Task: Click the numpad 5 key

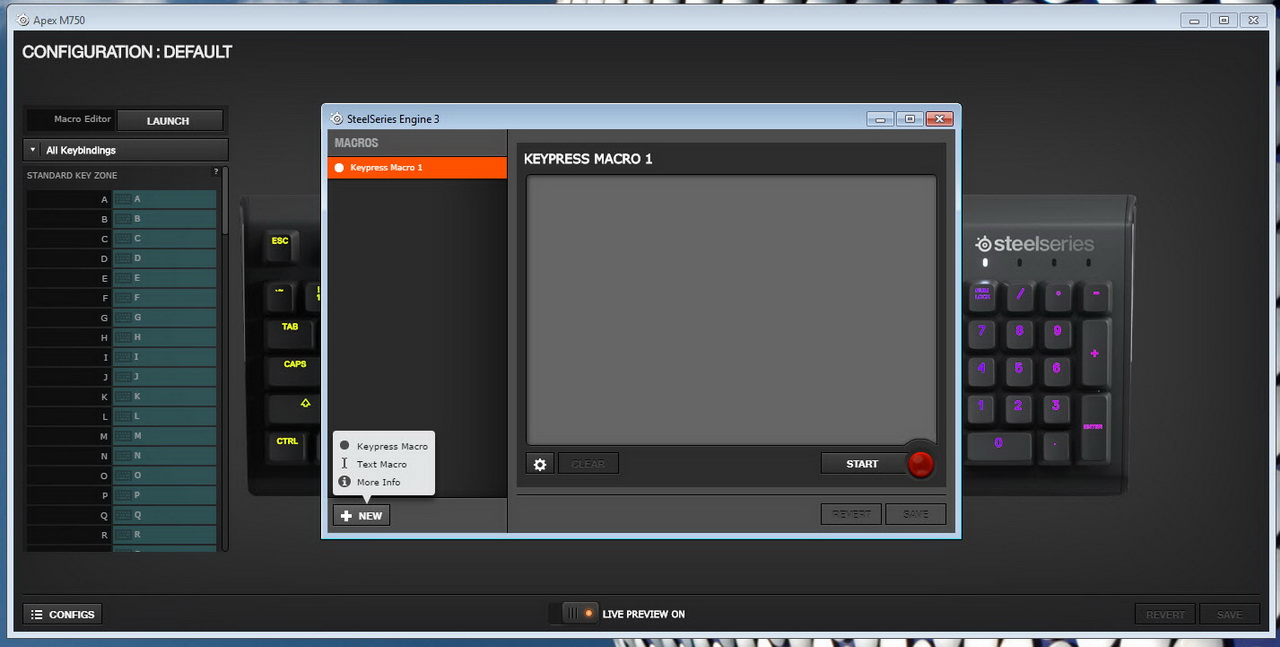Action: click(x=1020, y=370)
